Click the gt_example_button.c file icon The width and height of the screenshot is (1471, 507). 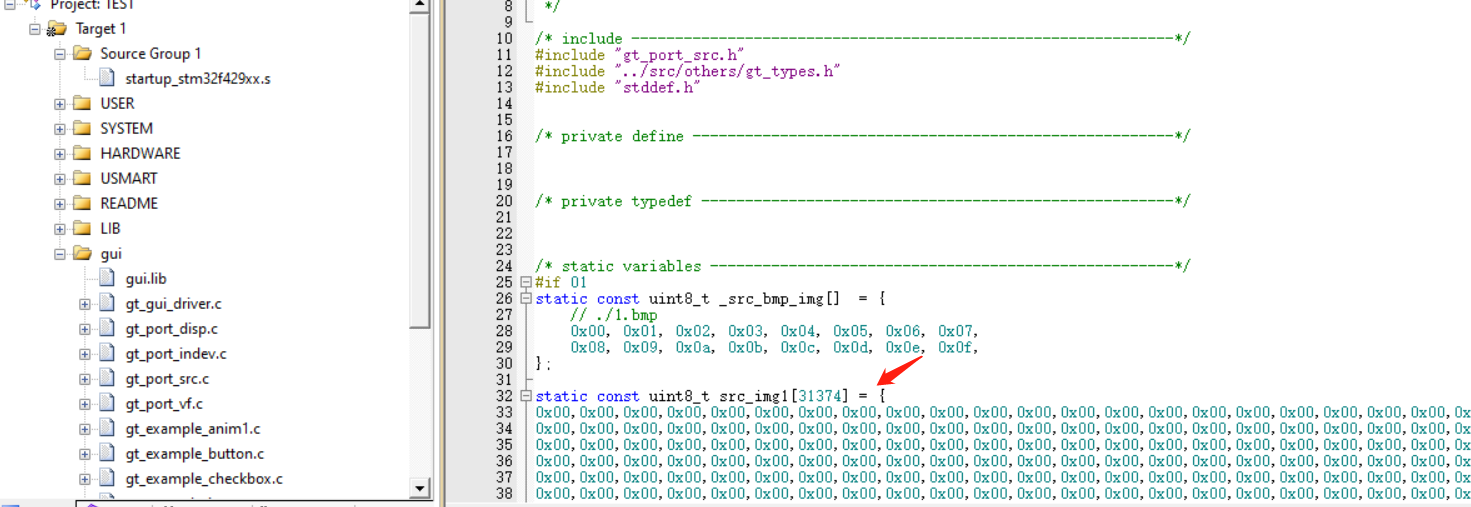tap(107, 454)
